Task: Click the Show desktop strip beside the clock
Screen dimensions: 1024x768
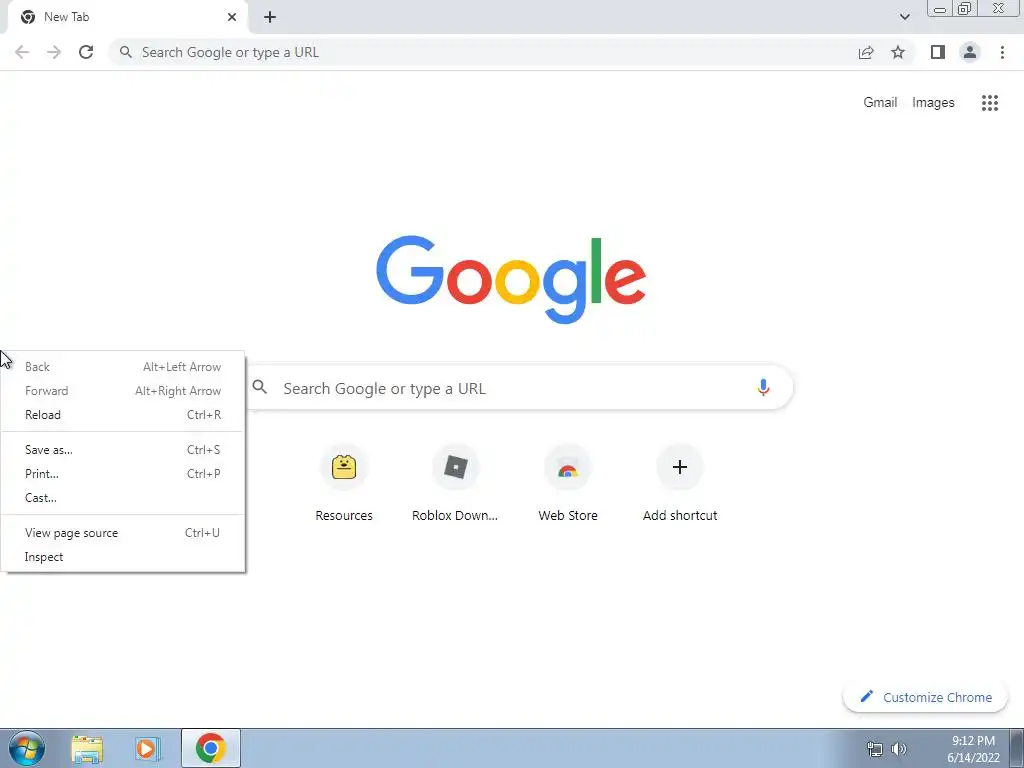Action: 1017,748
